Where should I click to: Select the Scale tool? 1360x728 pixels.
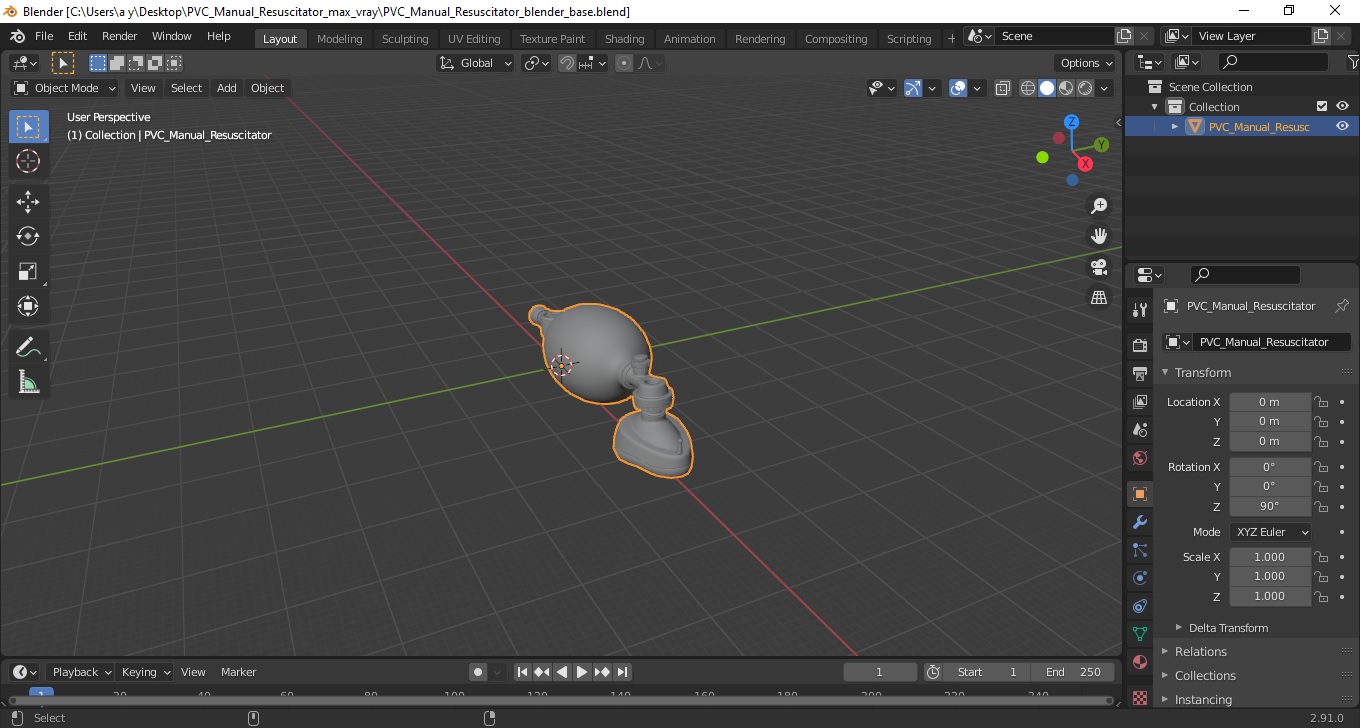coord(28,271)
